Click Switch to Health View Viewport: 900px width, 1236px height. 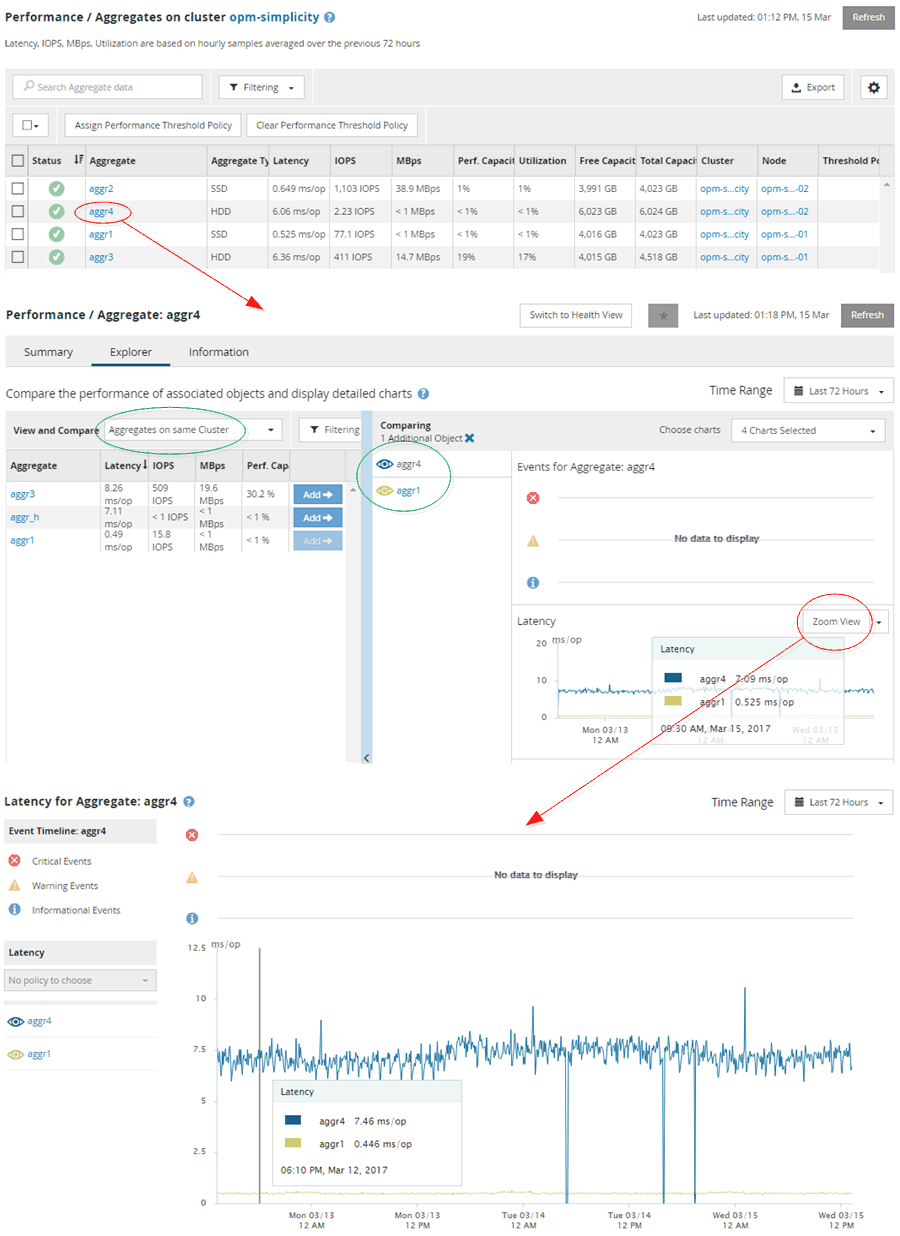(576, 315)
